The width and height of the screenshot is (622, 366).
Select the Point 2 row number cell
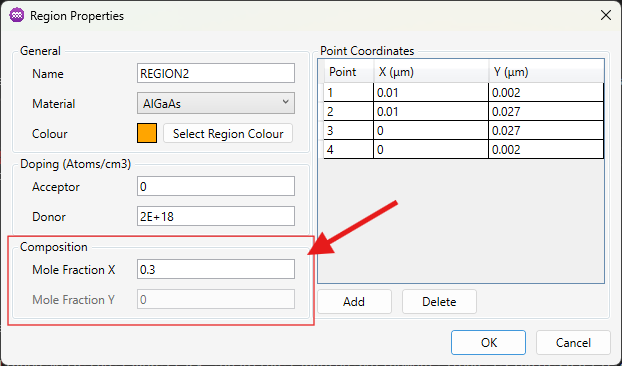click(x=349, y=111)
